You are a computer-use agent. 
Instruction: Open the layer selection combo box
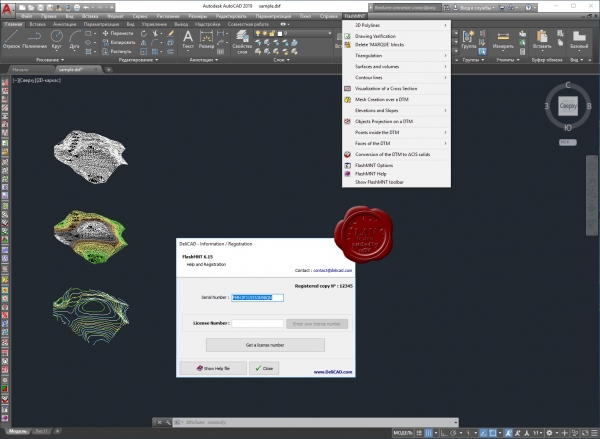pyautogui.click(x=293, y=33)
